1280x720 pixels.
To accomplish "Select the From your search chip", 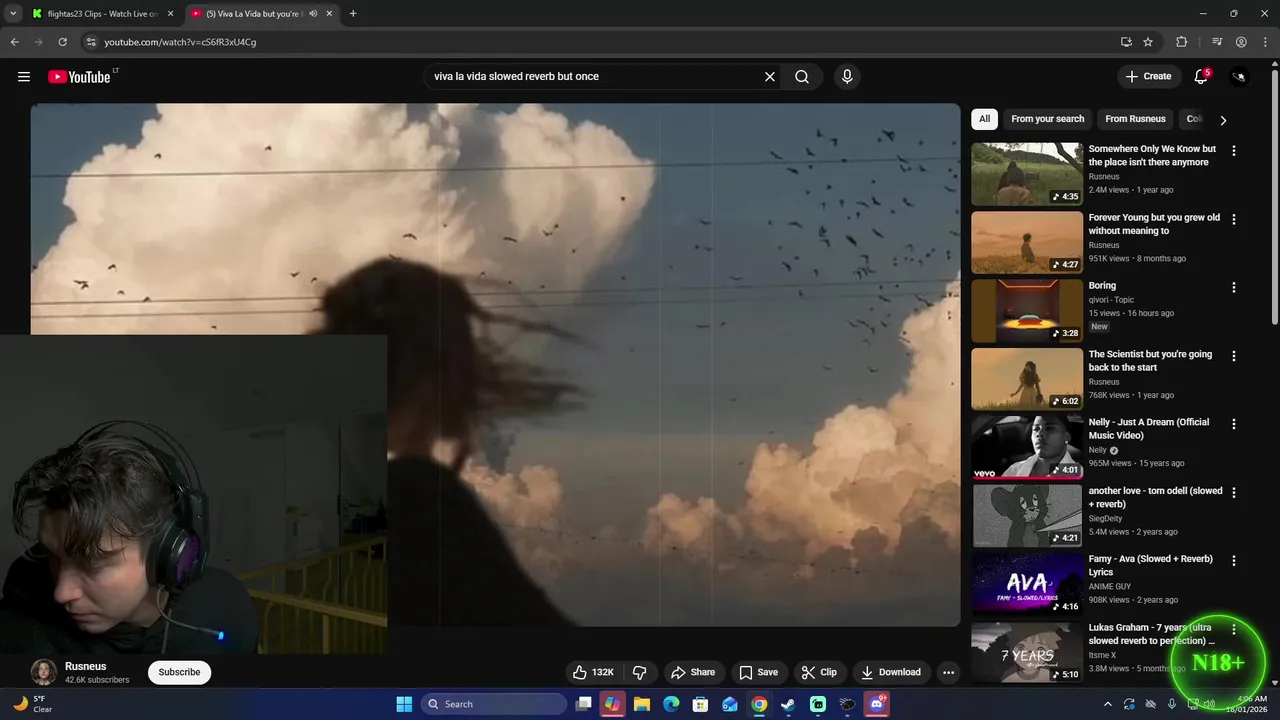I will [1047, 119].
